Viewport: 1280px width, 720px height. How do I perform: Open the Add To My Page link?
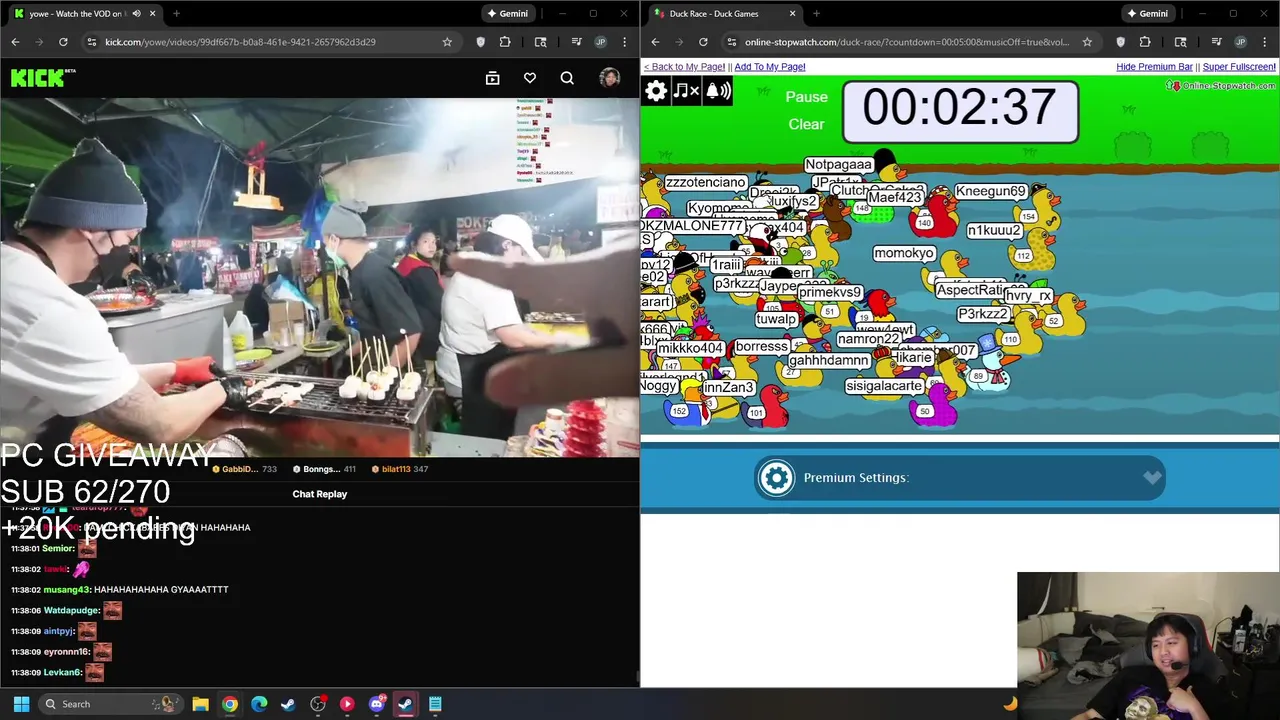(x=770, y=67)
